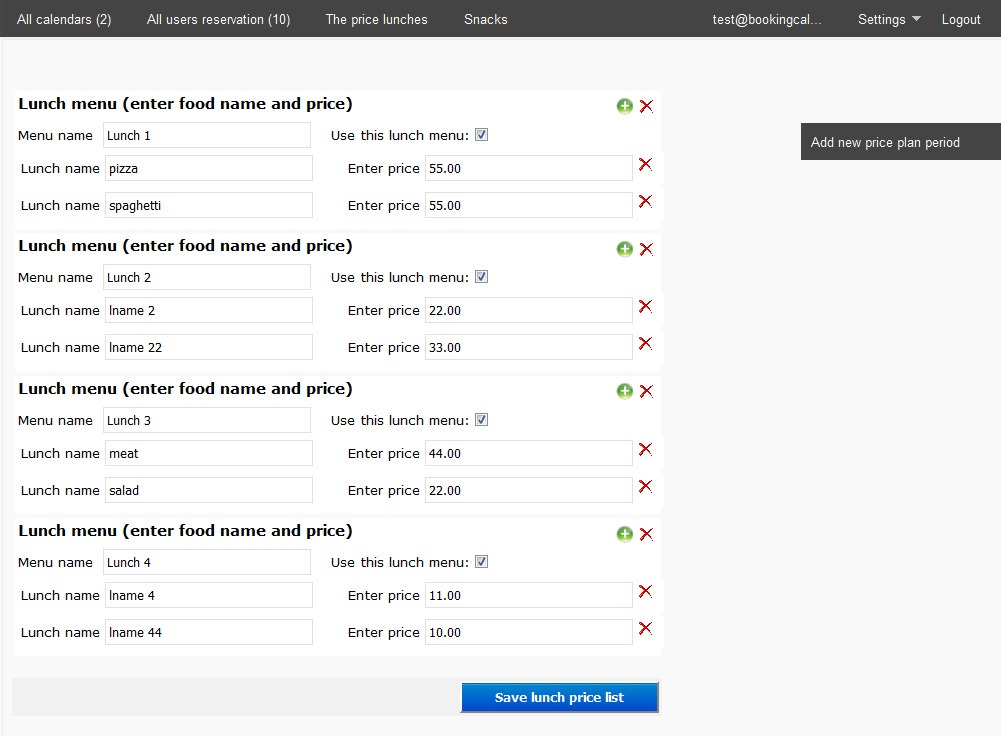The height and width of the screenshot is (736, 1001).
Task: Delete the salad lunch row
Action: [x=645, y=486]
